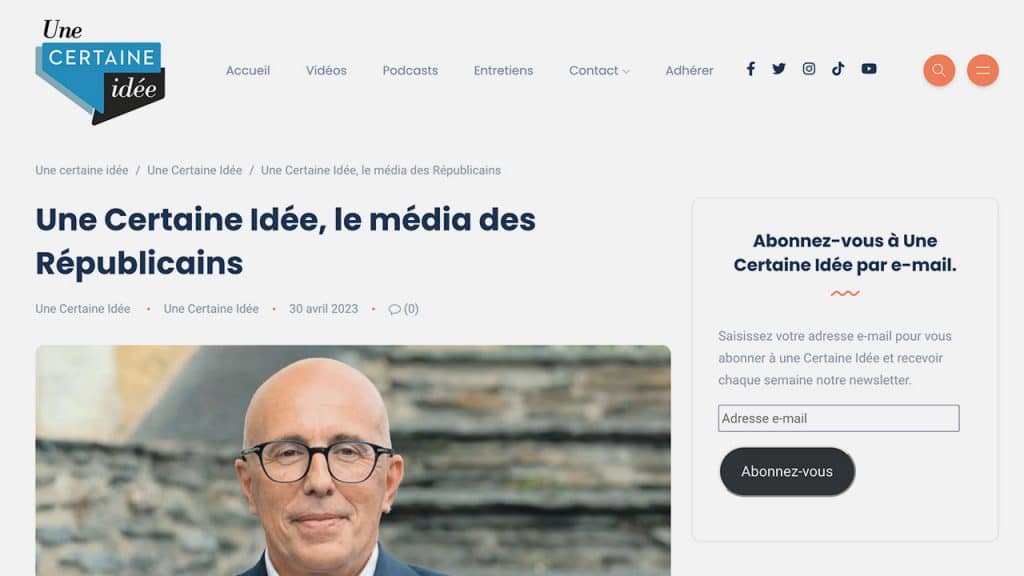Open the TikTok social icon
The image size is (1024, 576).
click(838, 69)
